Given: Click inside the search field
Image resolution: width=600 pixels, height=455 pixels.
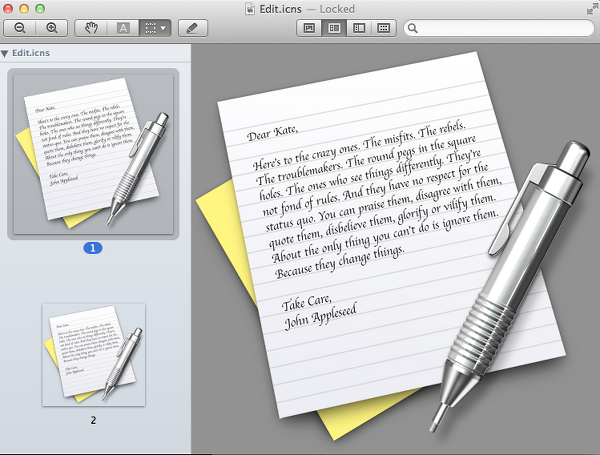Looking at the screenshot, I should click(x=499, y=28).
